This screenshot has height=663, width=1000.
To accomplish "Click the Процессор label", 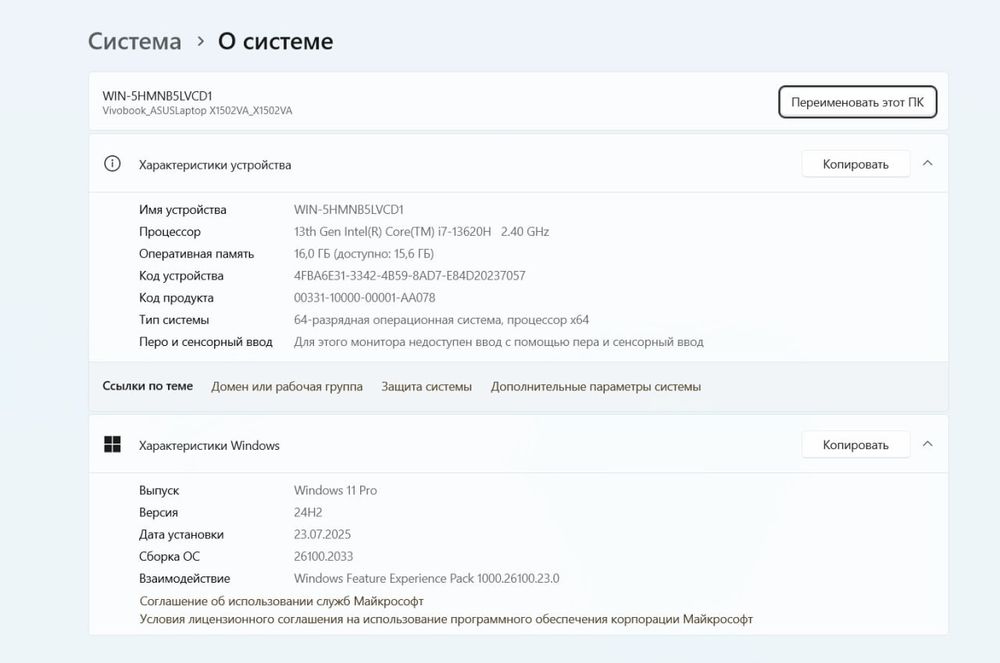I will (170, 232).
